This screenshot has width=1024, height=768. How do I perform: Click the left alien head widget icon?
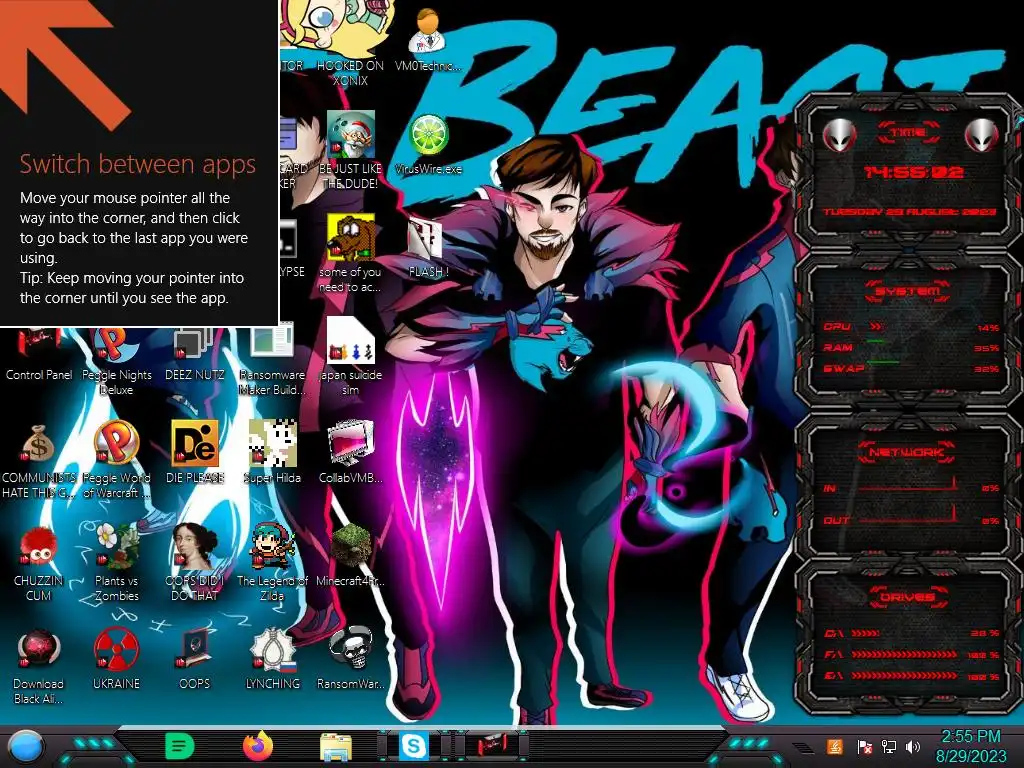click(839, 136)
